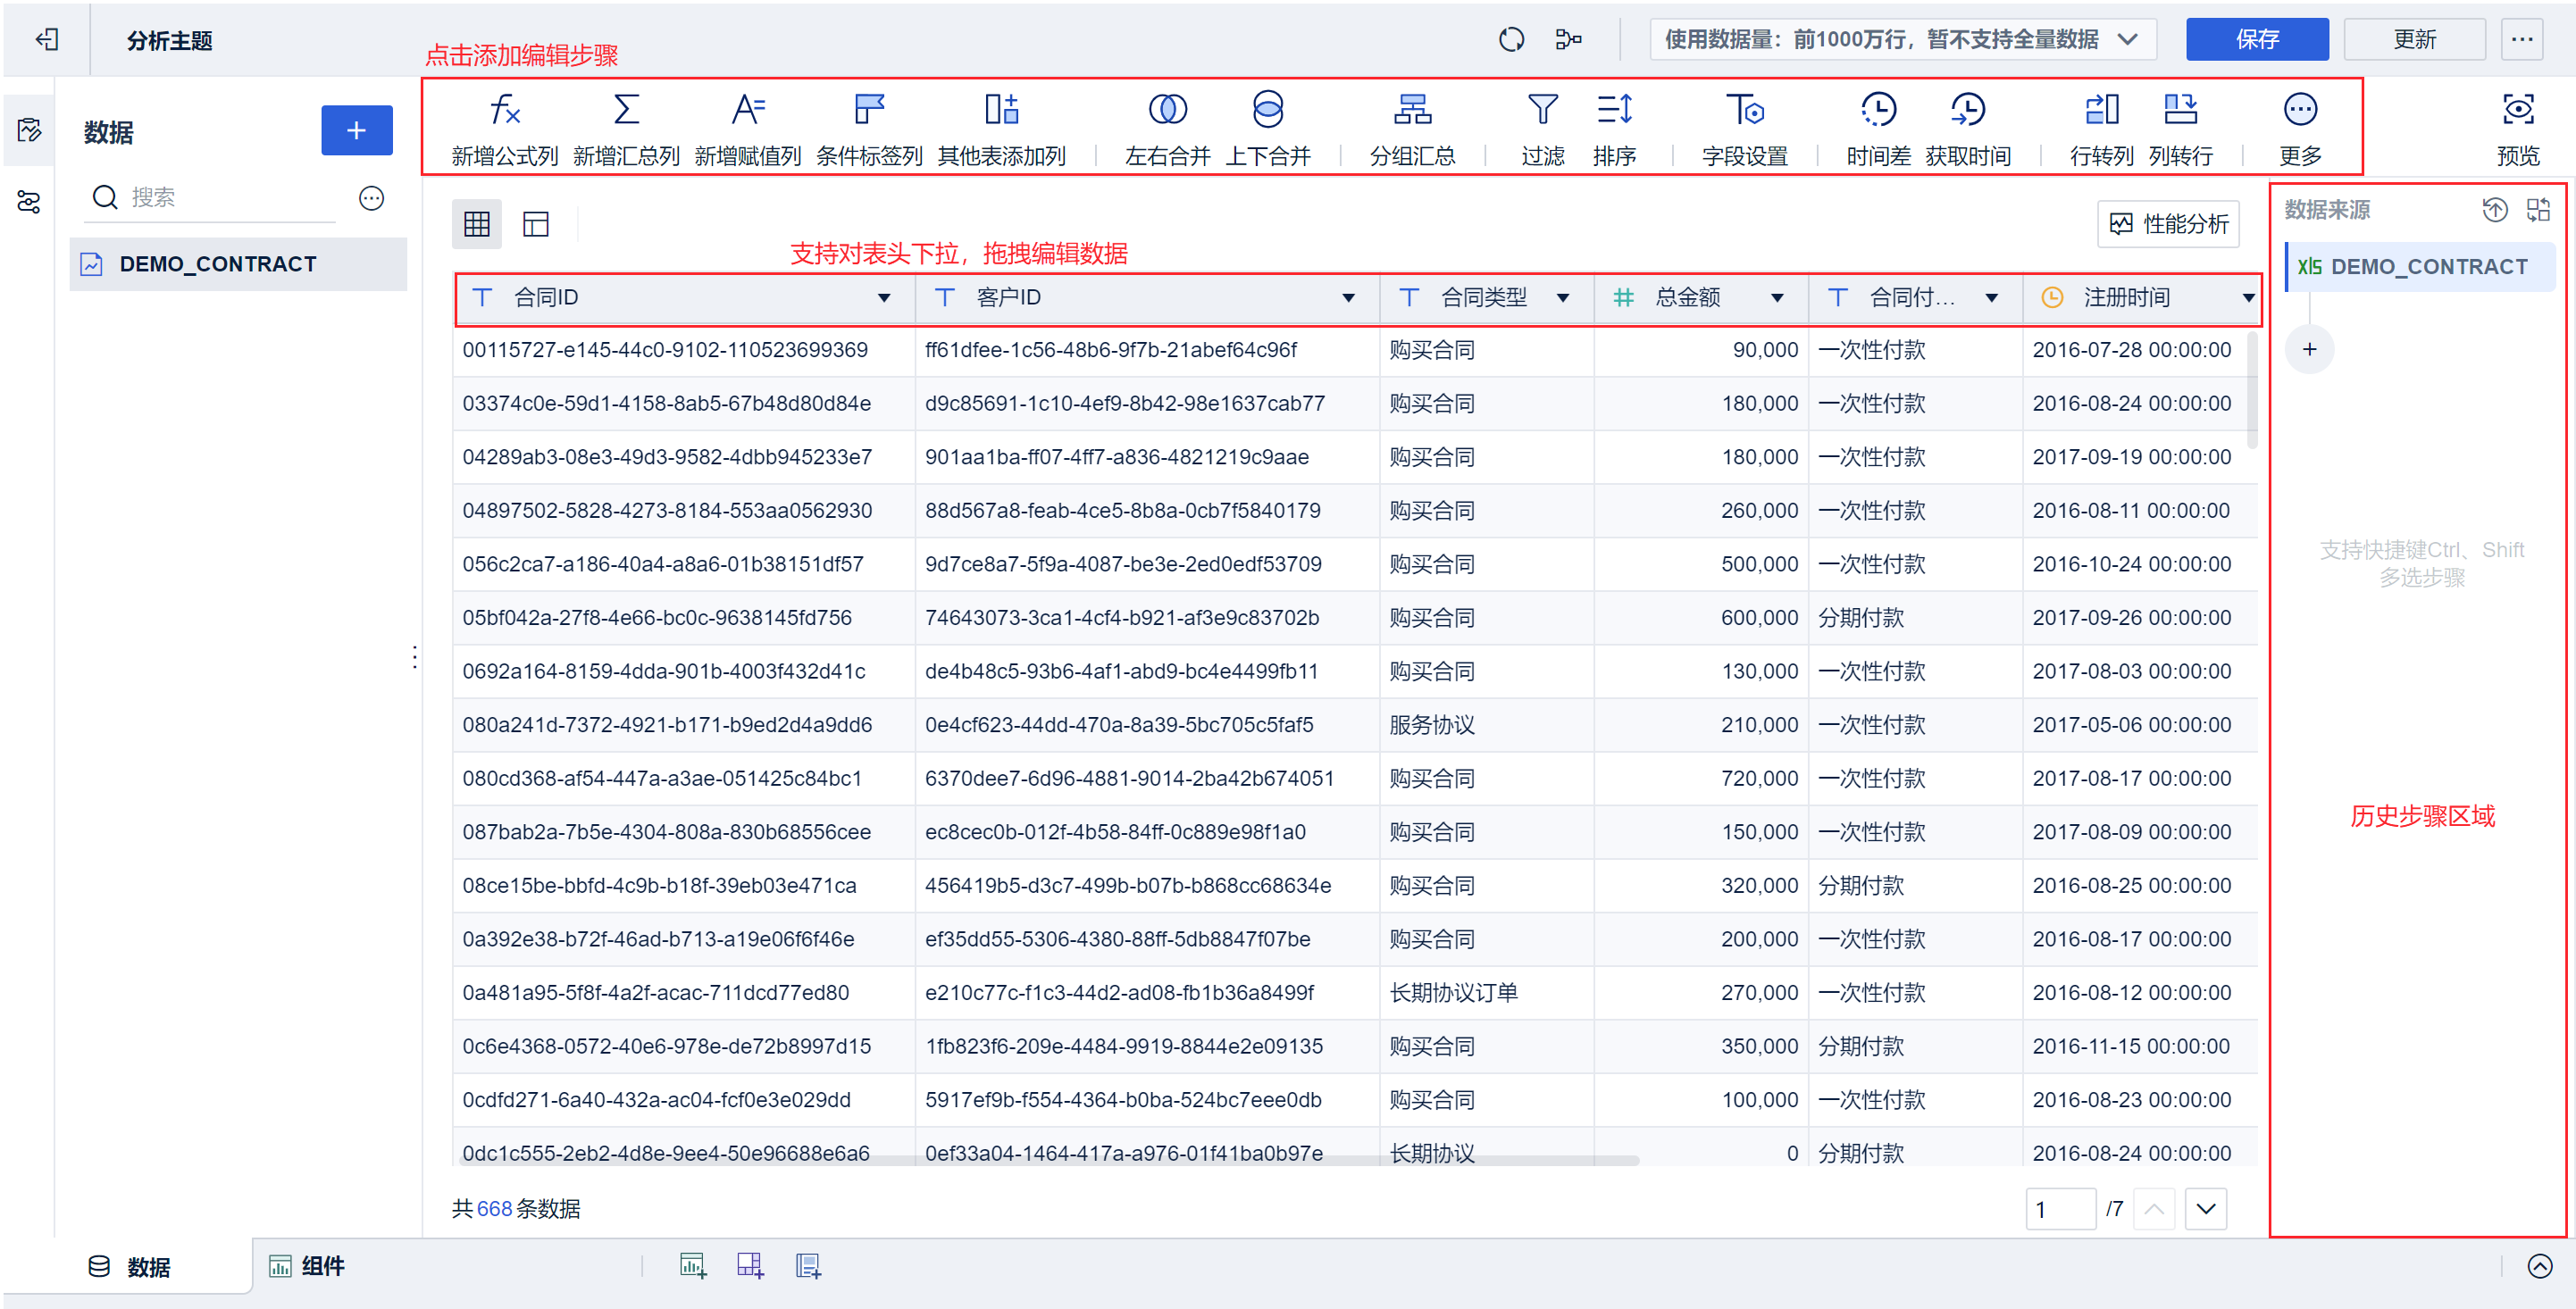
Task: Expand the 总金额 column dropdown arrow
Action: point(1777,298)
